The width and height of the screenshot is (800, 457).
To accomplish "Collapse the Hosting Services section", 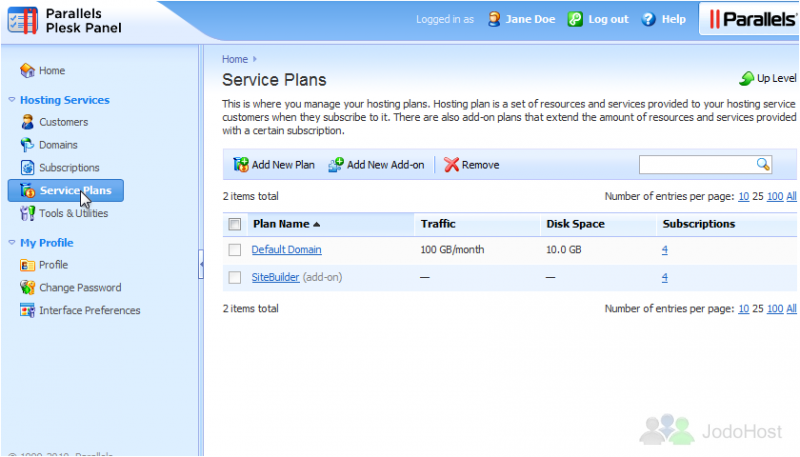I will (12, 100).
